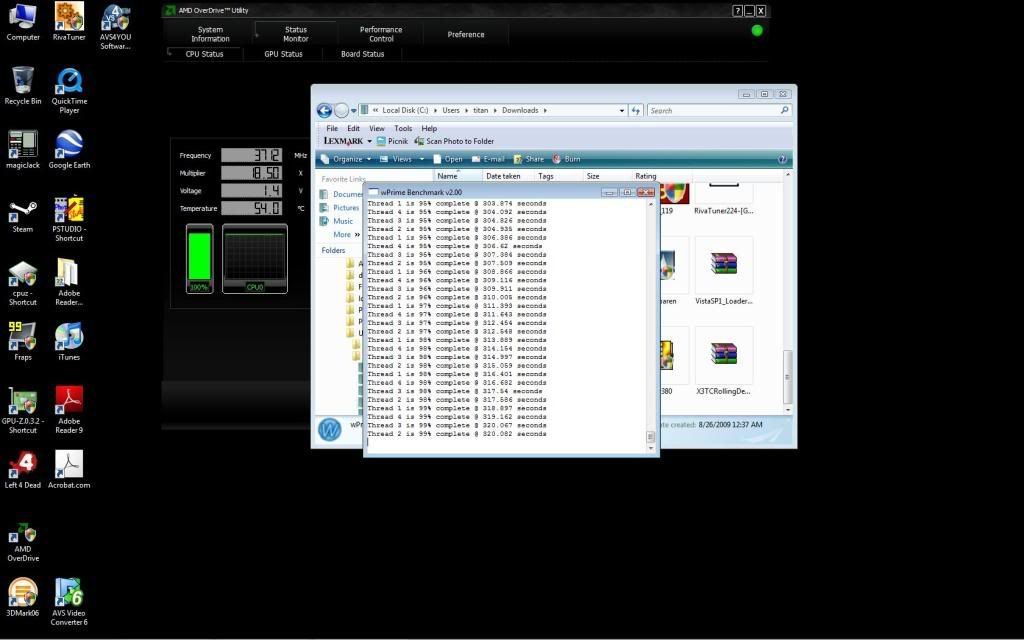This screenshot has height=640, width=1024.
Task: Launch 3DMark06 desktop icon
Action: pyautogui.click(x=23, y=598)
